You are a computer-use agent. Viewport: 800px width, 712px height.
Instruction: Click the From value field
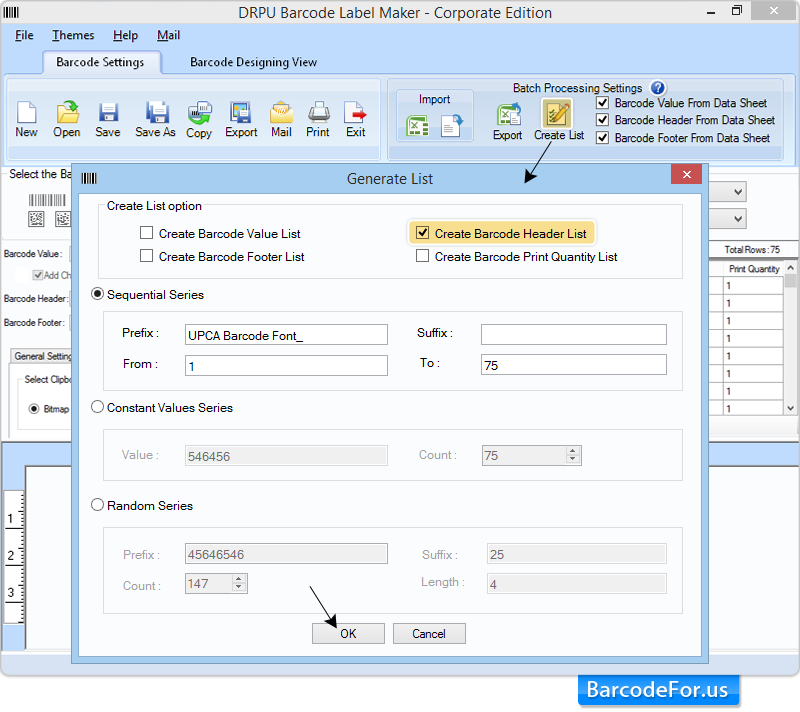click(286, 365)
